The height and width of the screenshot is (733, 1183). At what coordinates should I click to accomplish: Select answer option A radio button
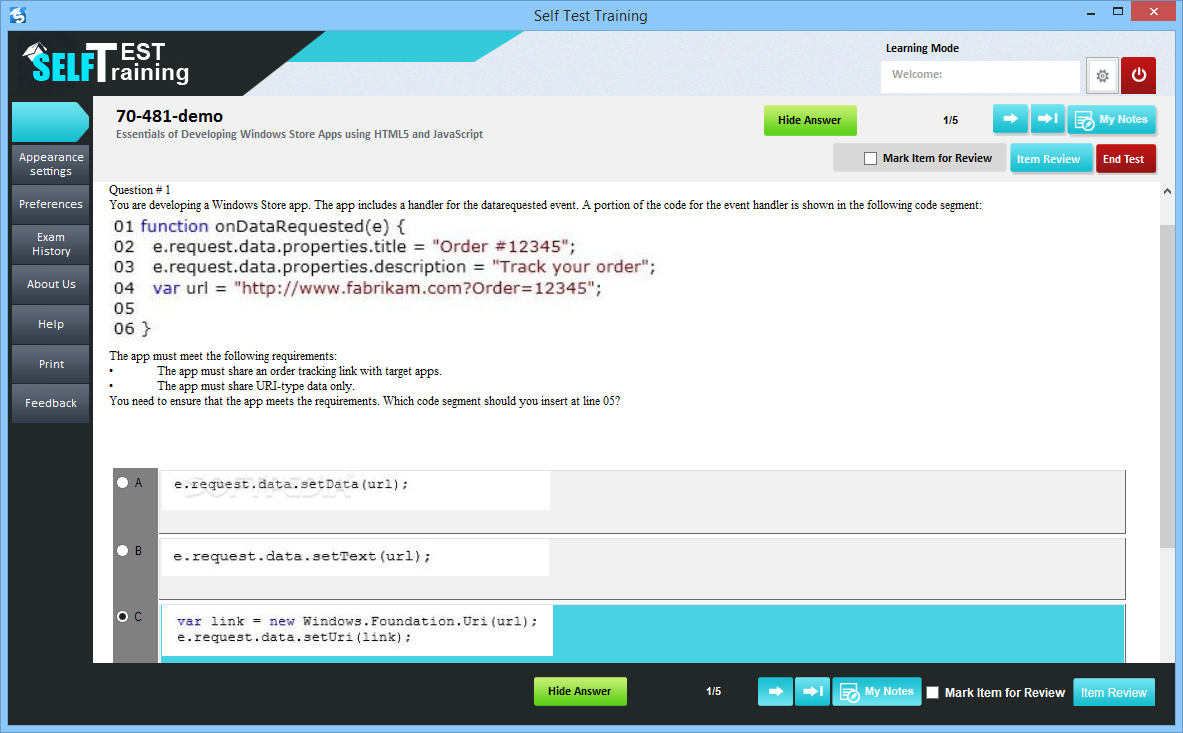(122, 483)
